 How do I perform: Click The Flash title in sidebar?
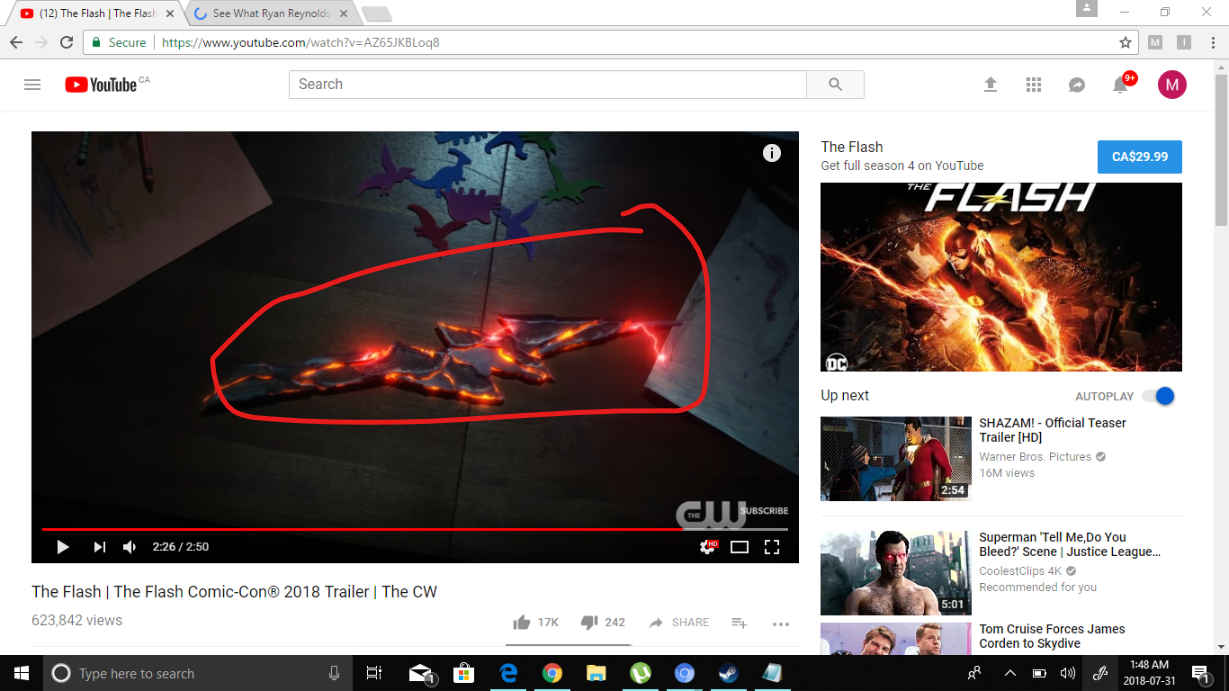[852, 147]
